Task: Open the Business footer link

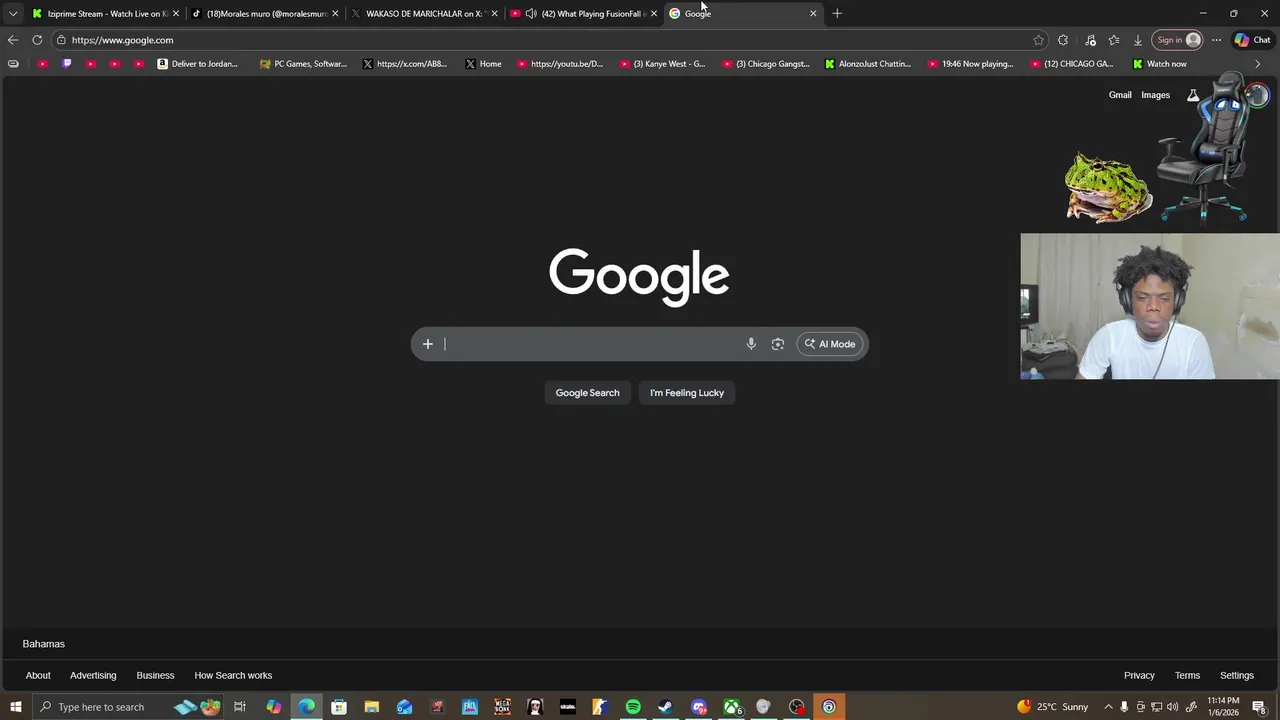Action: (155, 676)
